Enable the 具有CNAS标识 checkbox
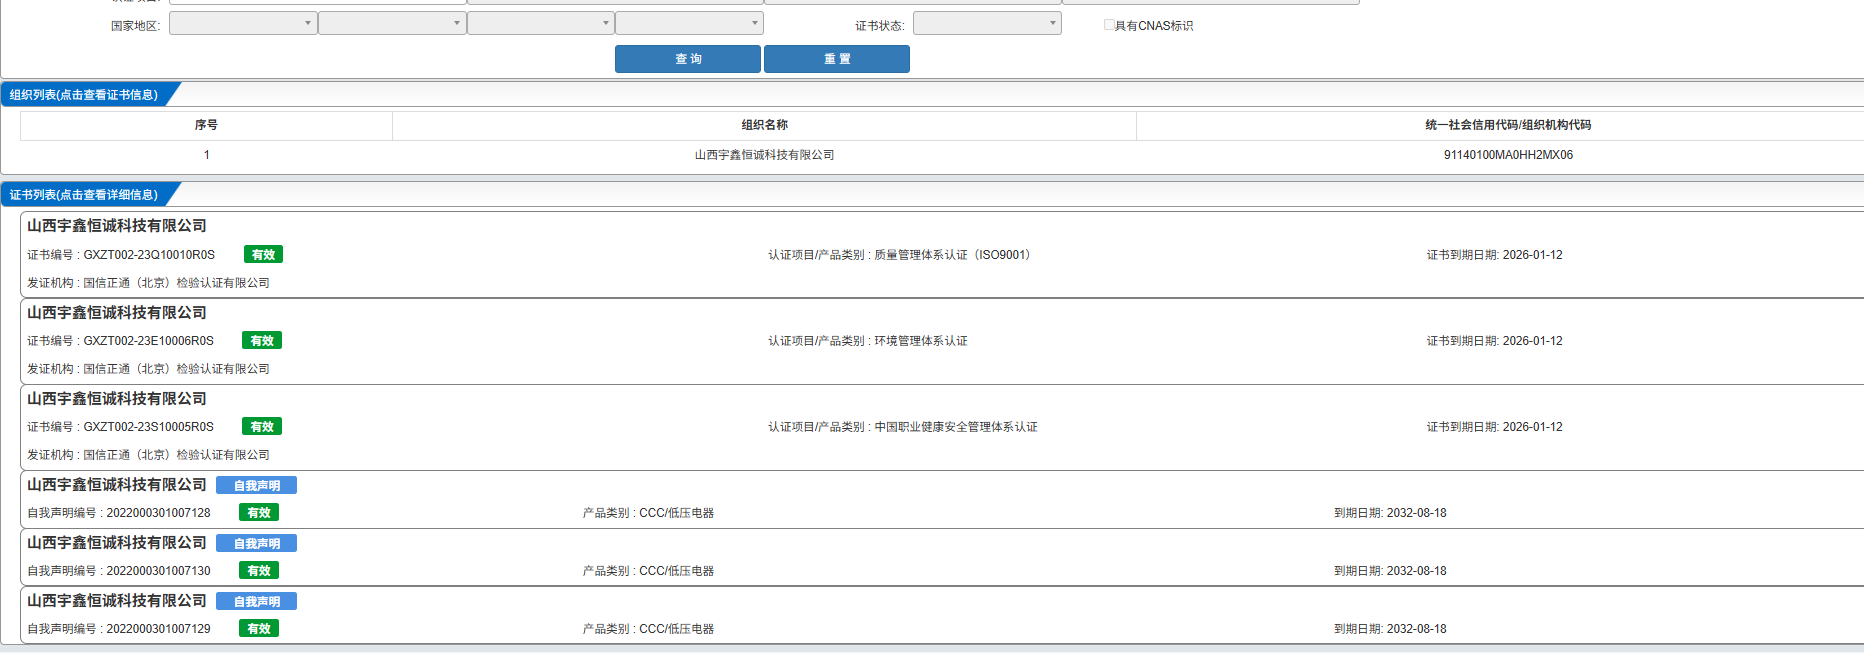The width and height of the screenshot is (1864, 653). 1109,25
